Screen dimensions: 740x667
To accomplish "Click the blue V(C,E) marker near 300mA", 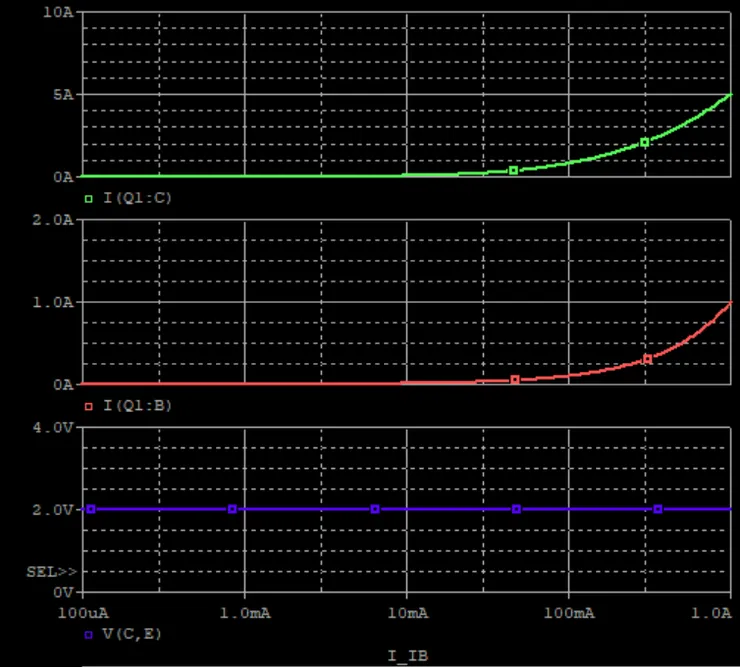I will [658, 509].
